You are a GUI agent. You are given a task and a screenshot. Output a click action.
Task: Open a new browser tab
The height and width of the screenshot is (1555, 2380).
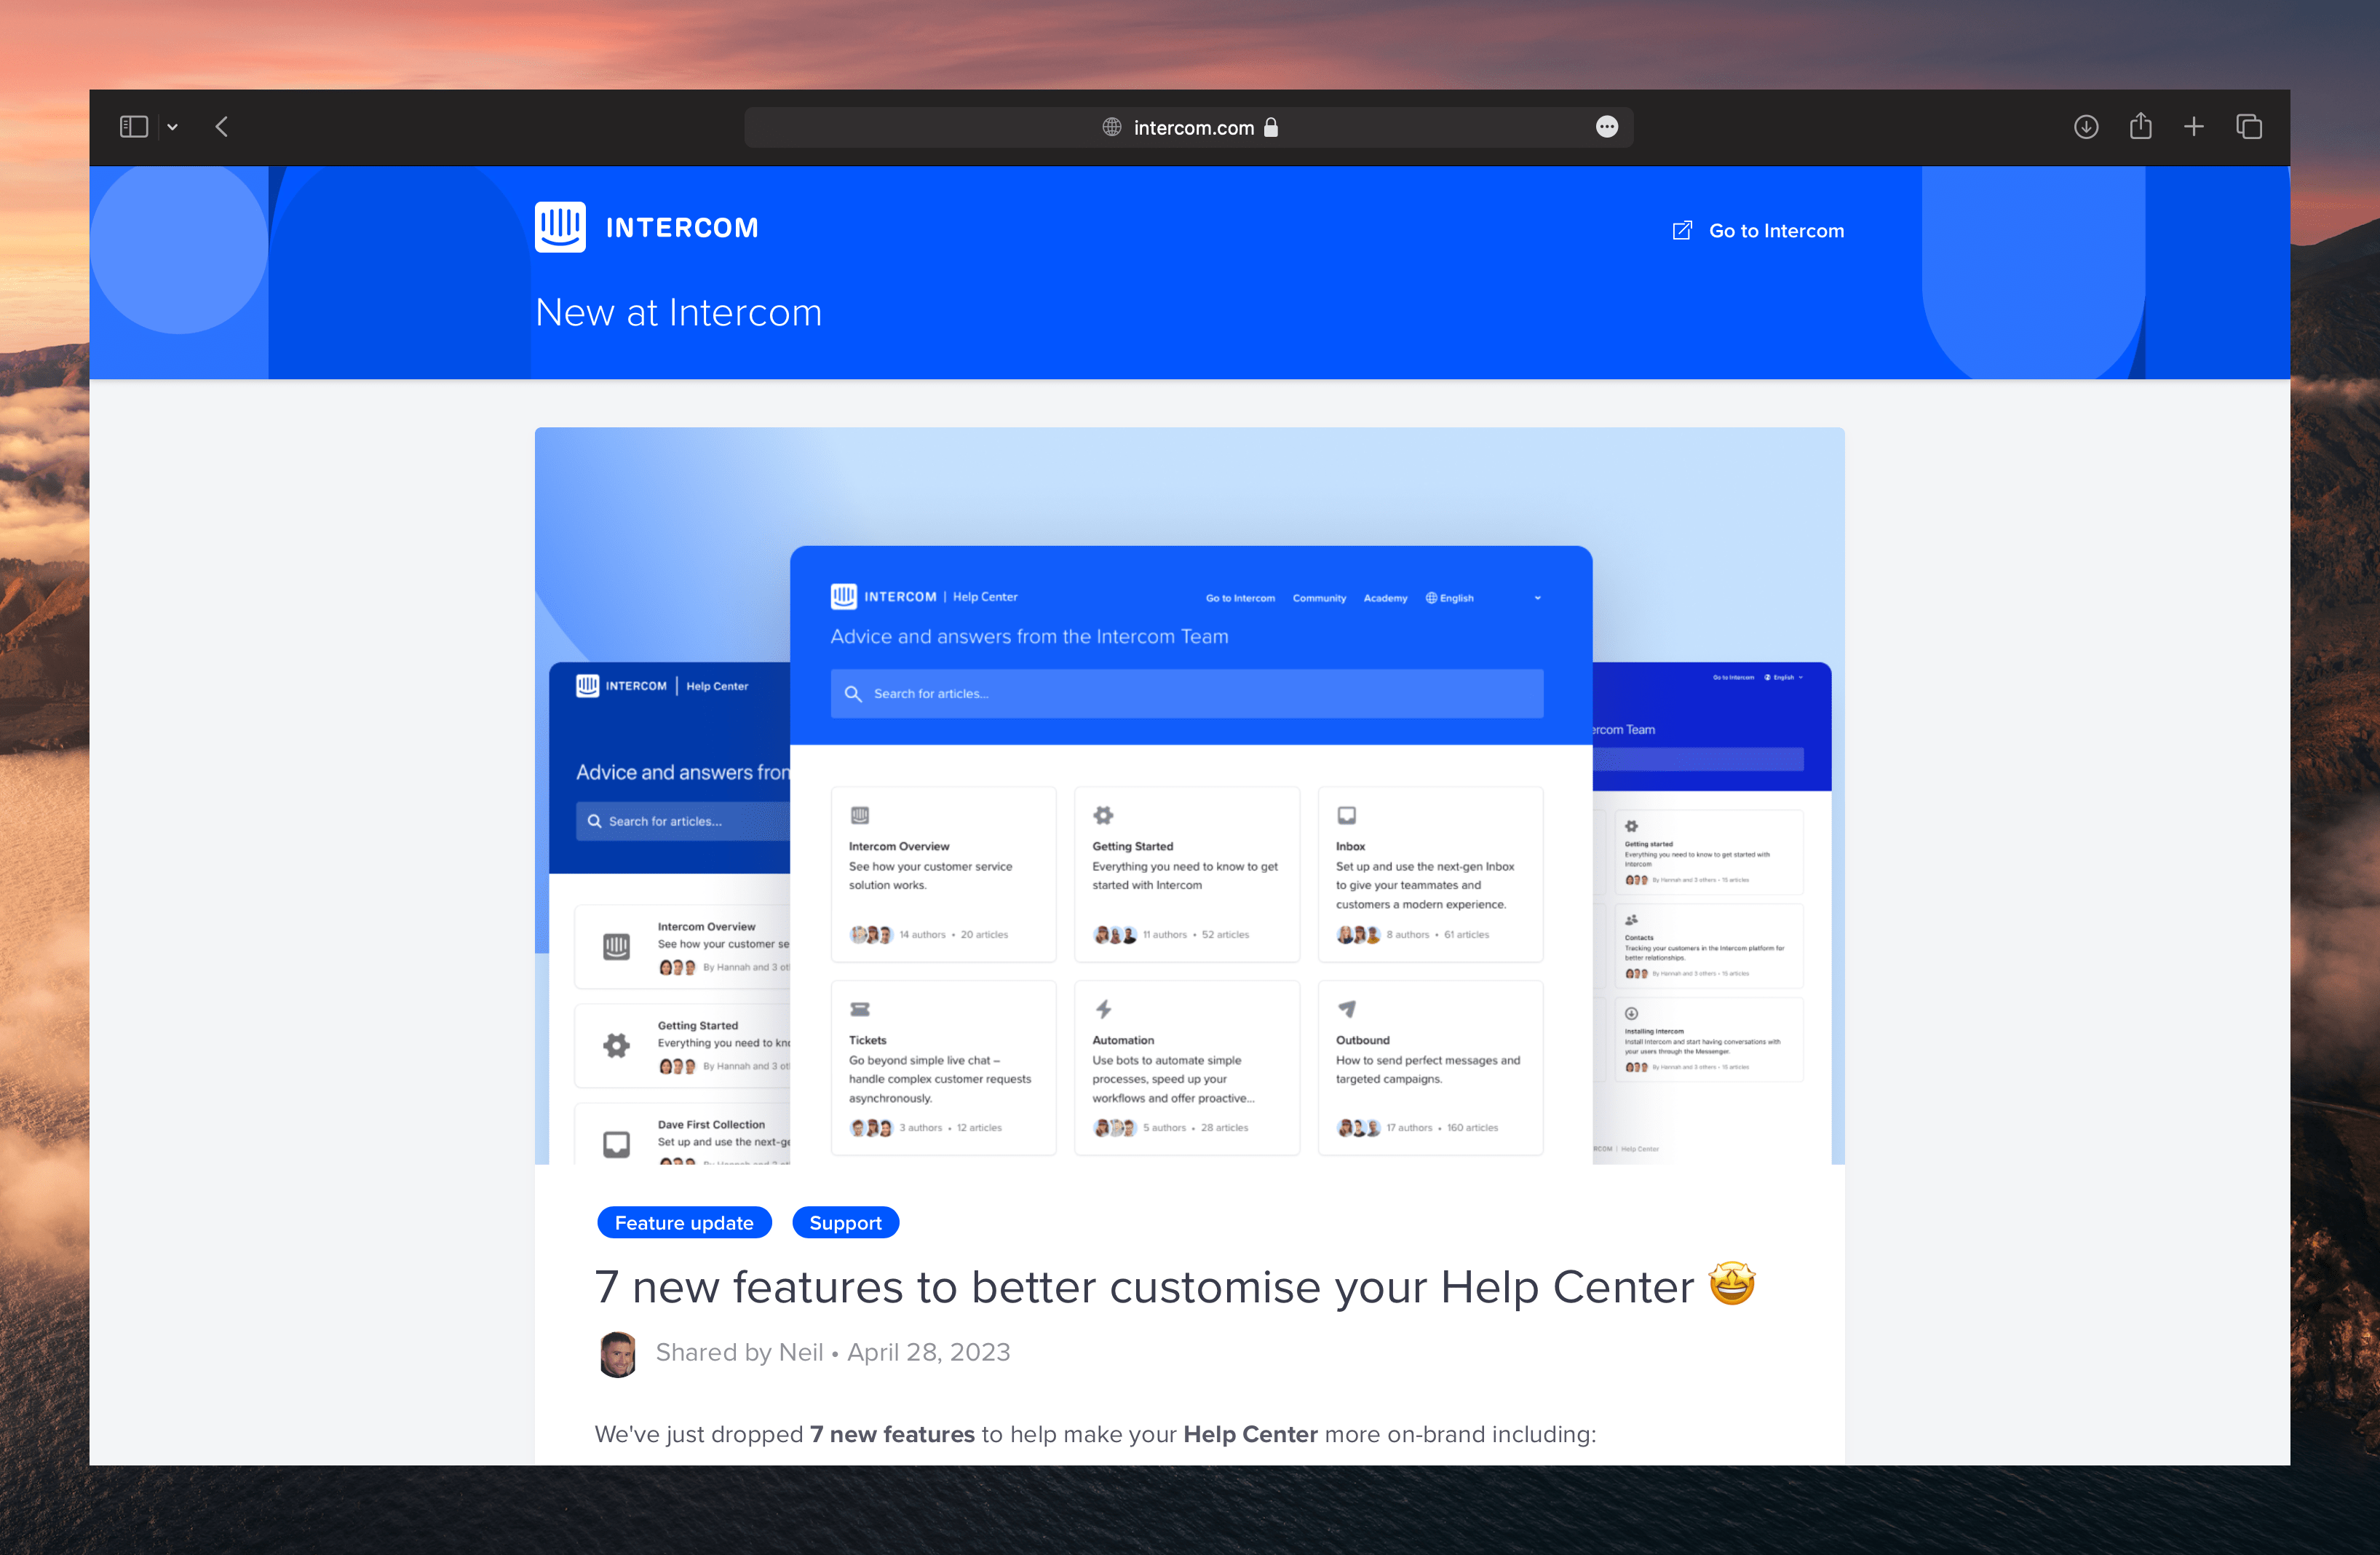click(x=2194, y=127)
